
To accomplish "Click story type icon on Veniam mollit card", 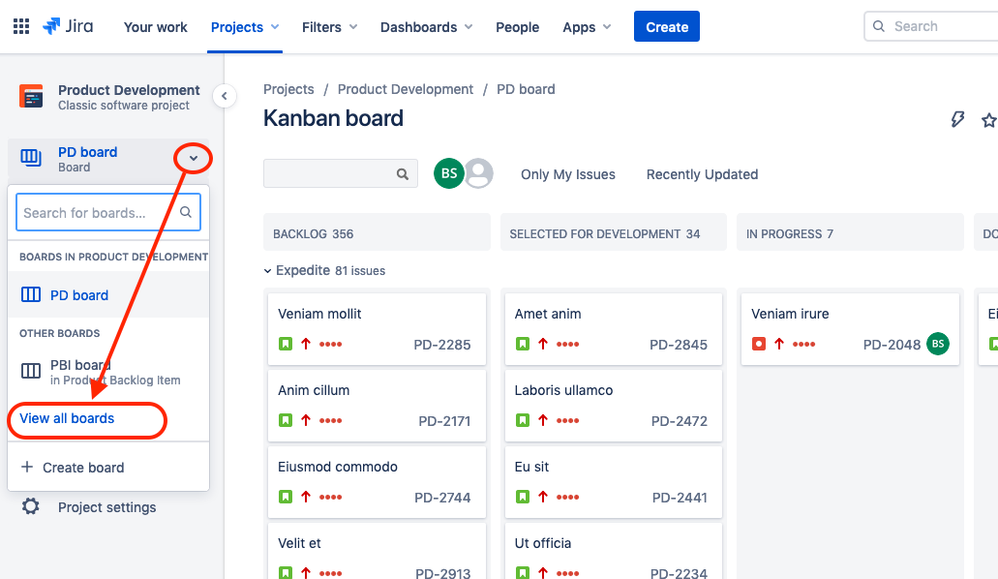I will [x=285, y=344].
